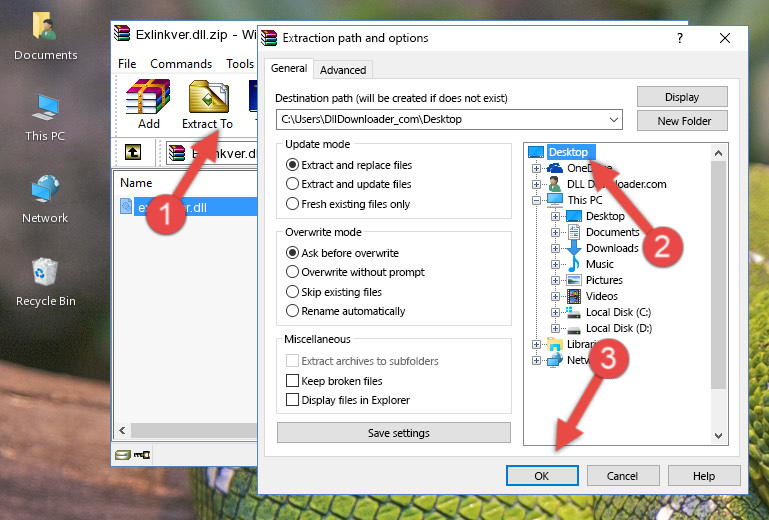
Task: Select the Videos film icon in tree
Action: pyautogui.click(x=573, y=296)
